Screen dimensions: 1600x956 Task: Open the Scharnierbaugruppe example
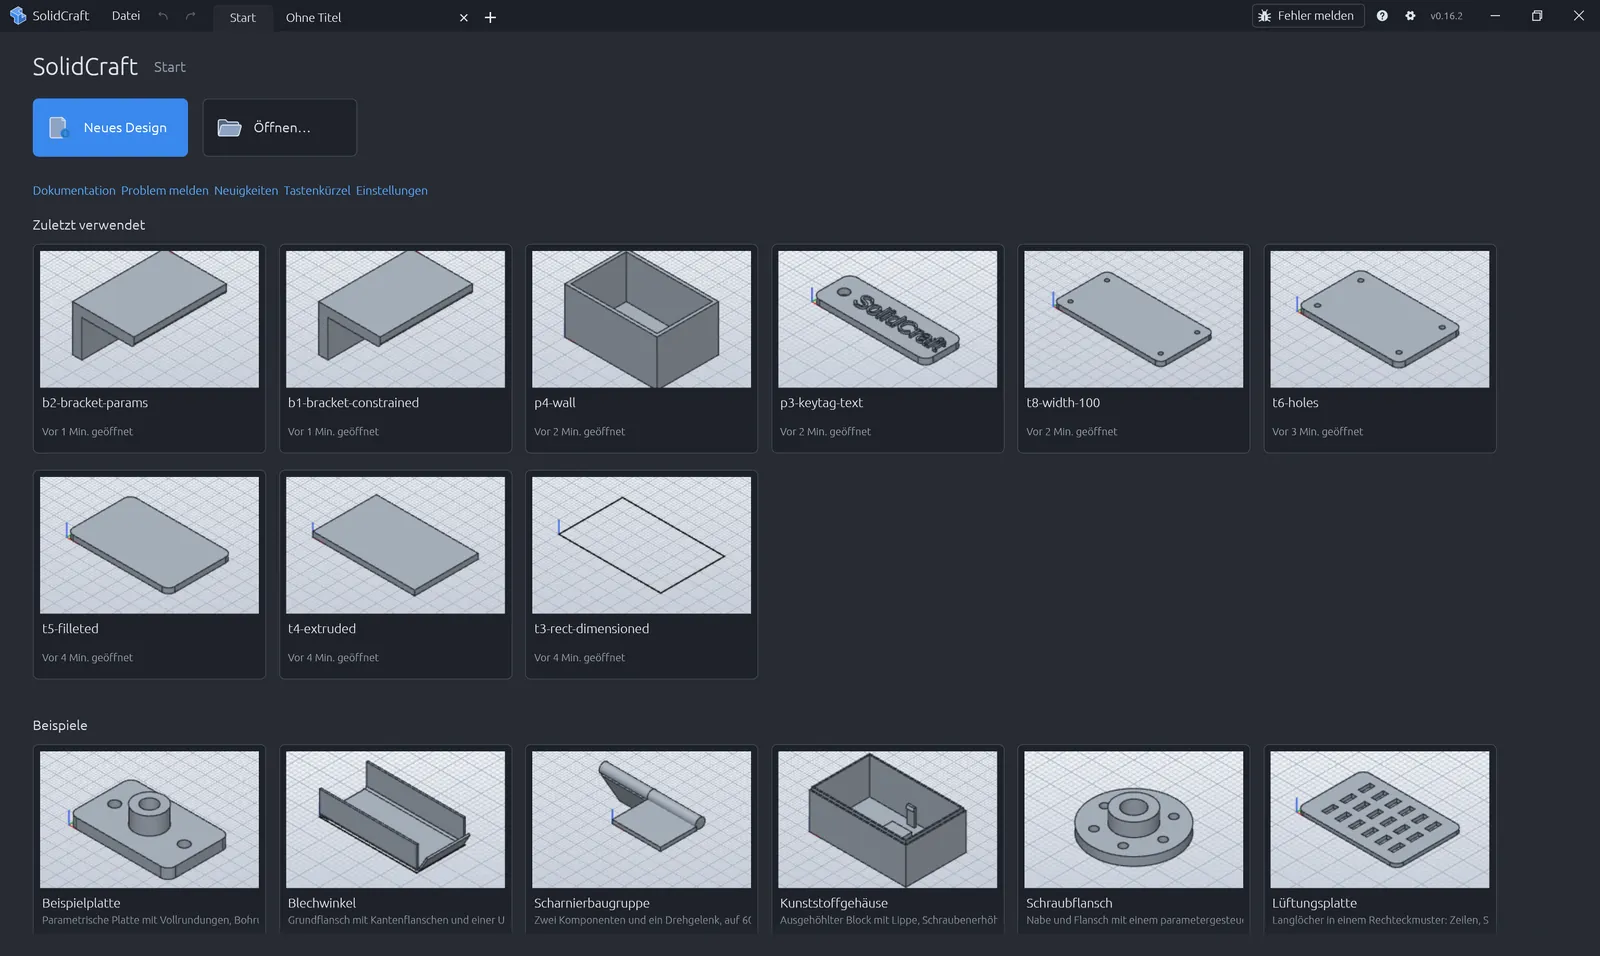pos(641,839)
